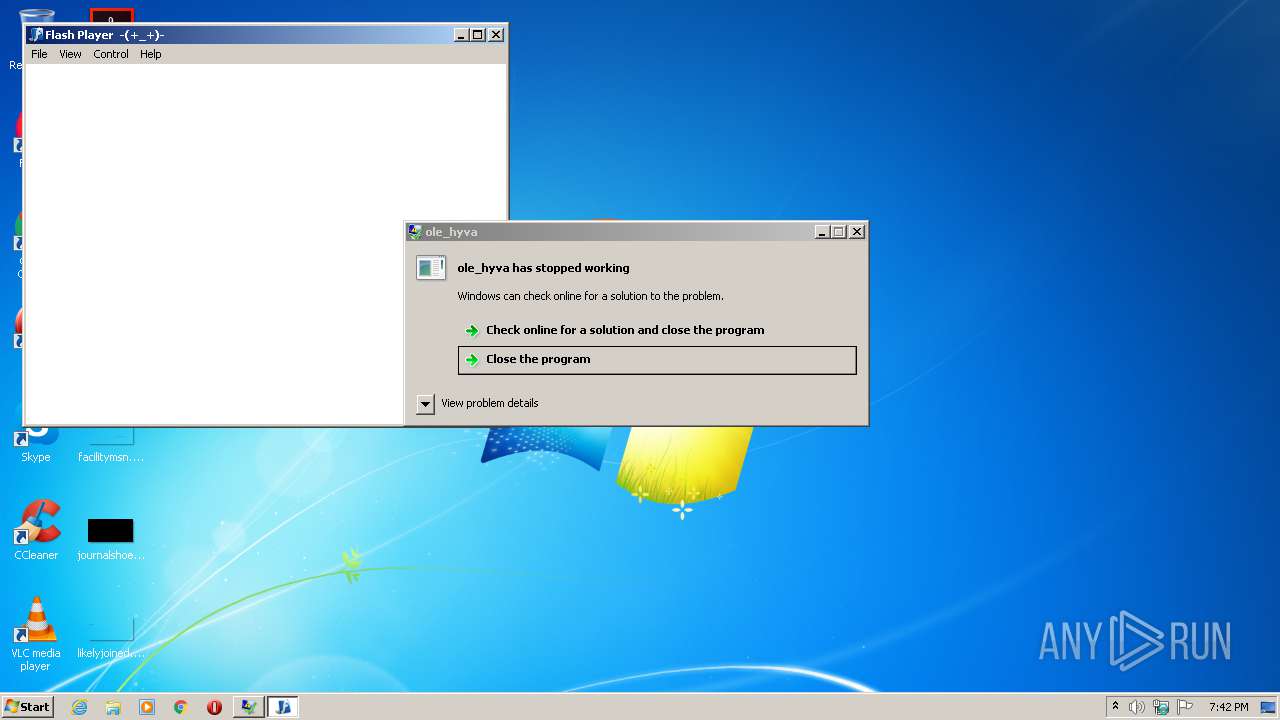Show hidden tray icons
Screen dimensions: 1280x720
(1116, 707)
